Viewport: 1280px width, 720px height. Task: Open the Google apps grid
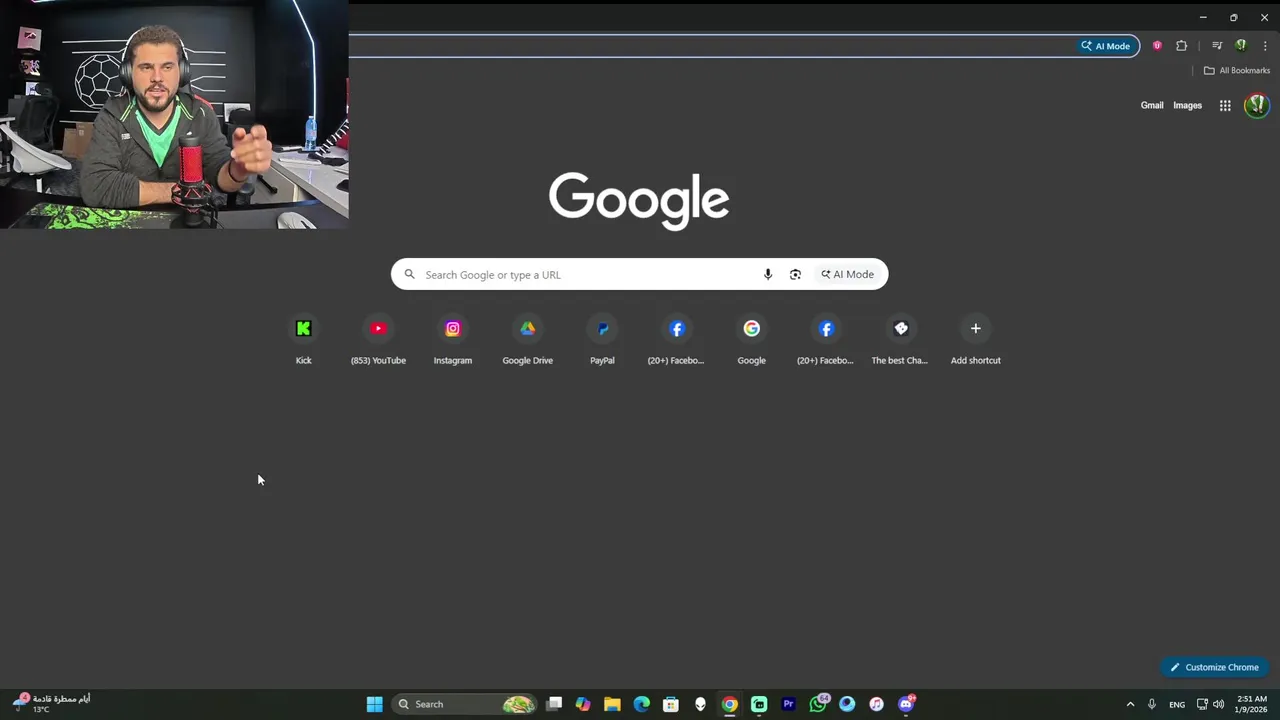[x=1225, y=105]
